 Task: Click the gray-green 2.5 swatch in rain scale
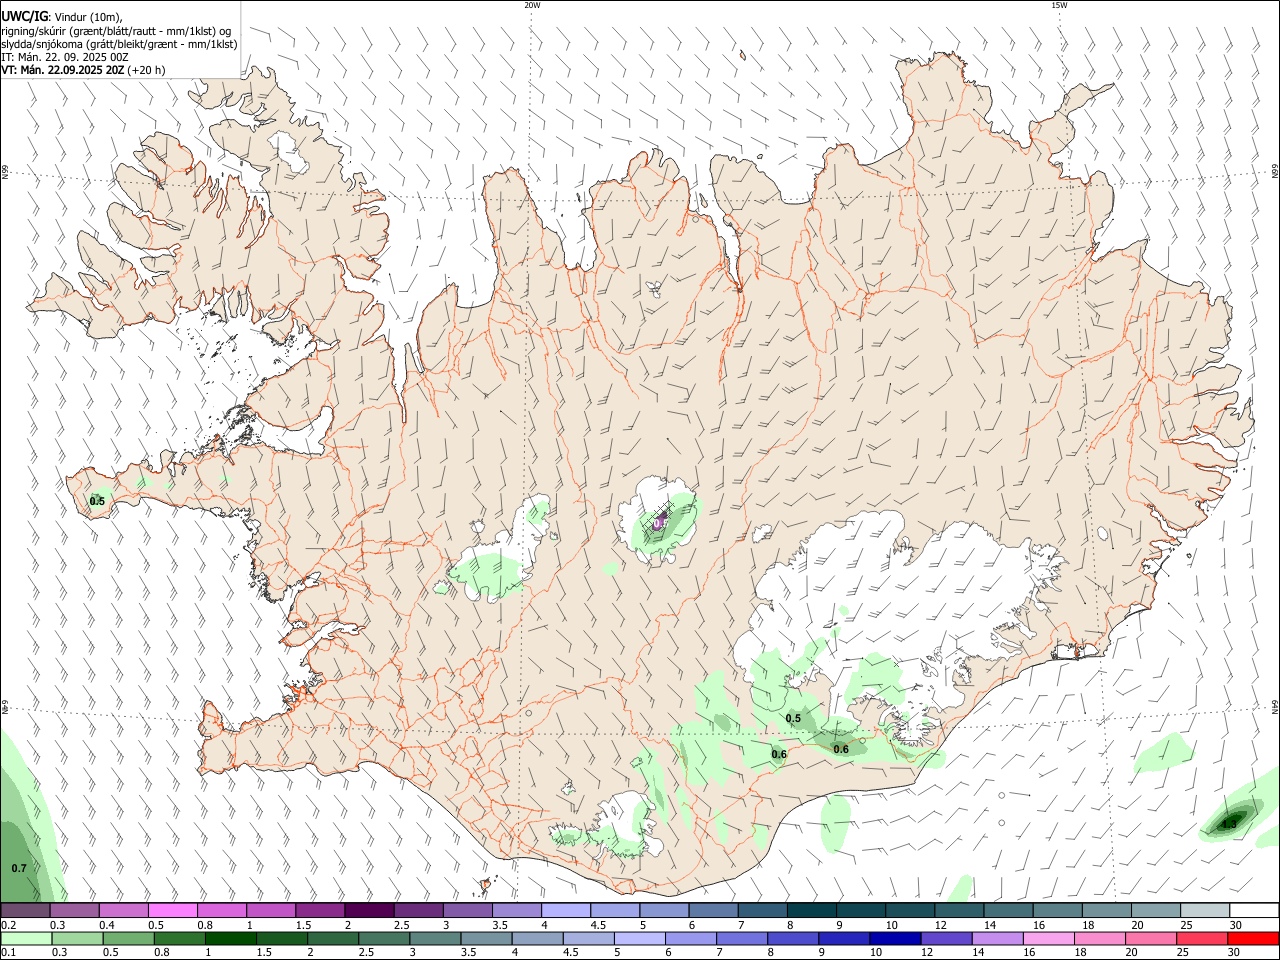coord(385,938)
